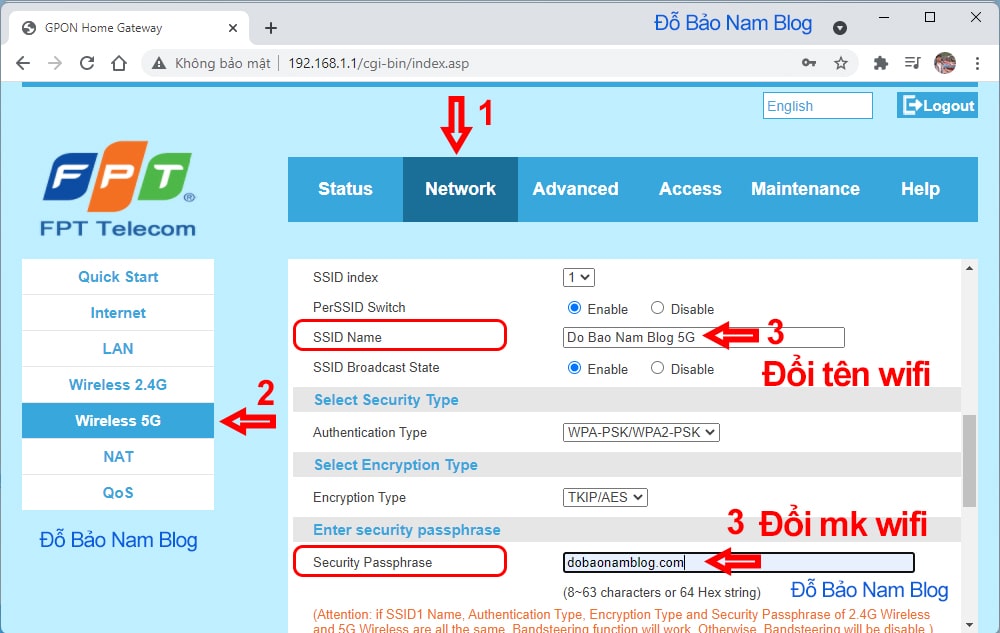Click the FPT Telecom logo

point(118,190)
